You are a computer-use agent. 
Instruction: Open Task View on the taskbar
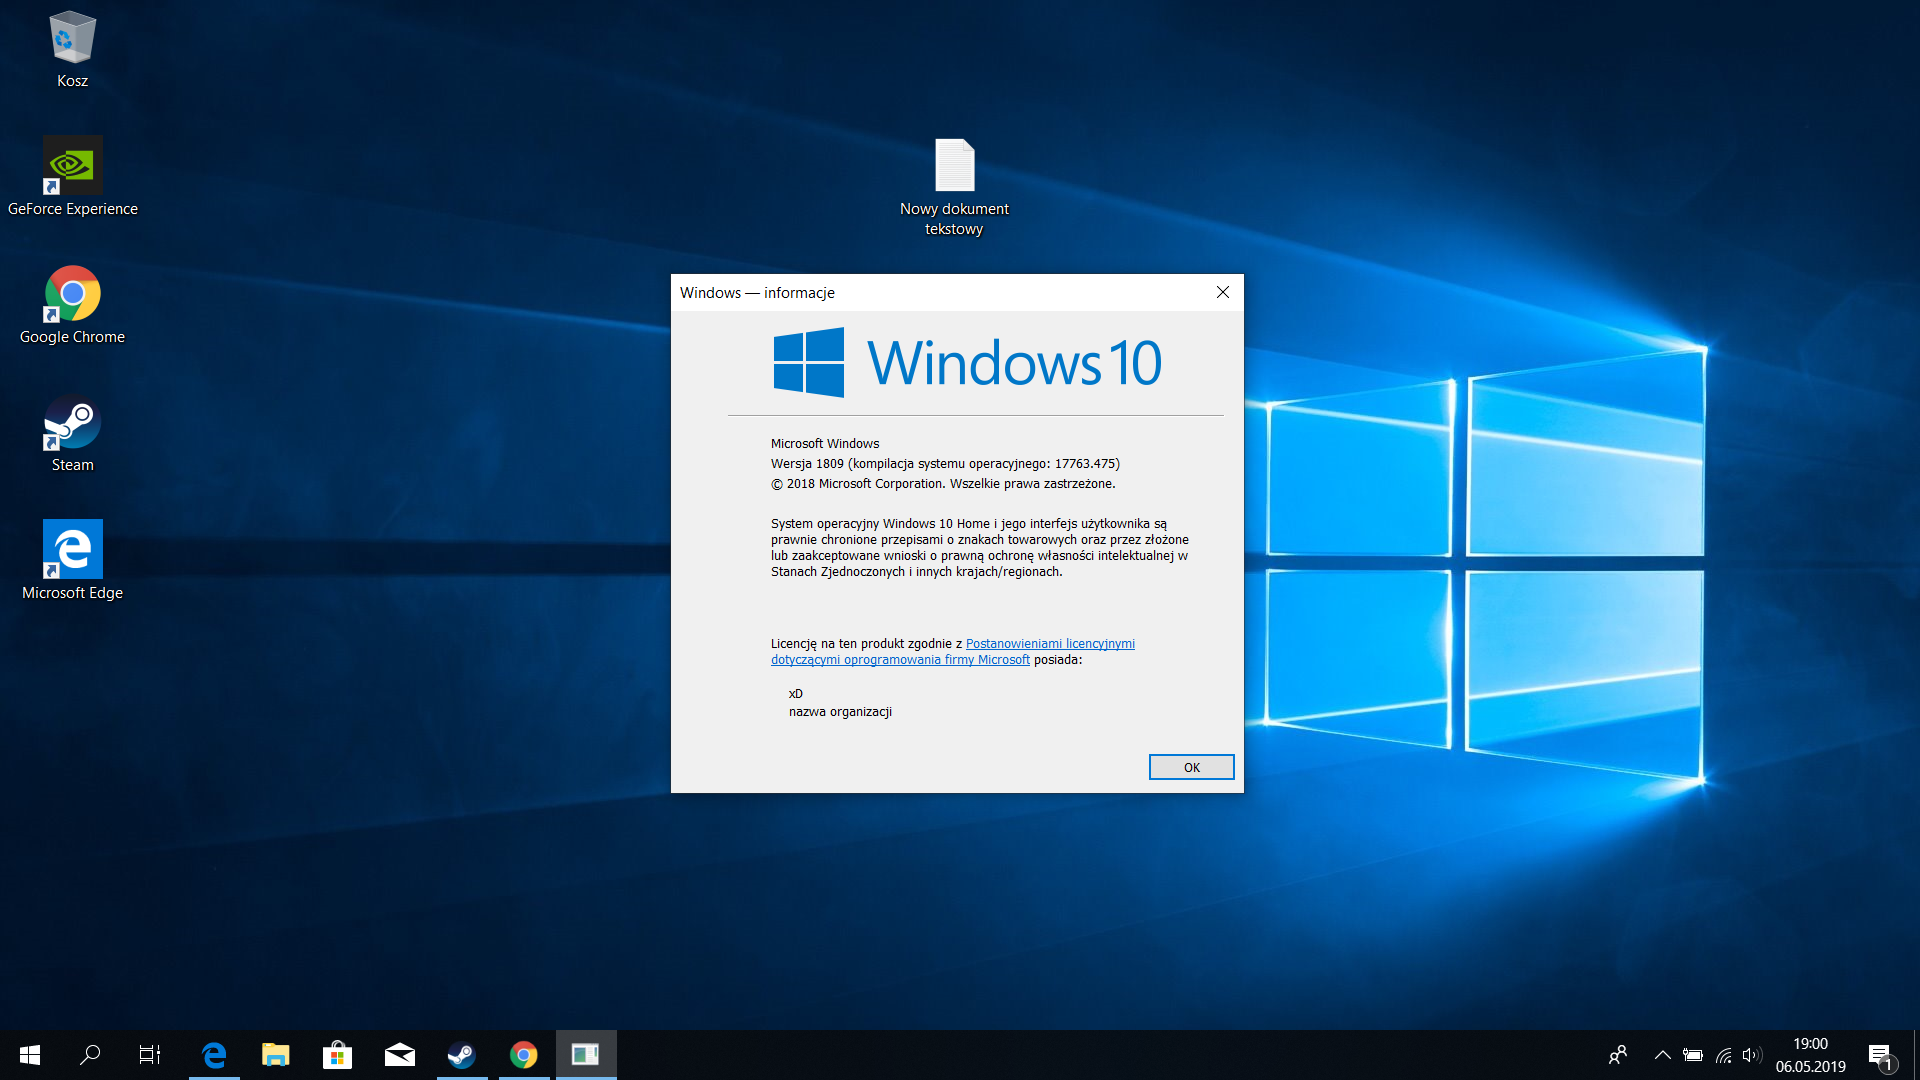(x=150, y=1055)
